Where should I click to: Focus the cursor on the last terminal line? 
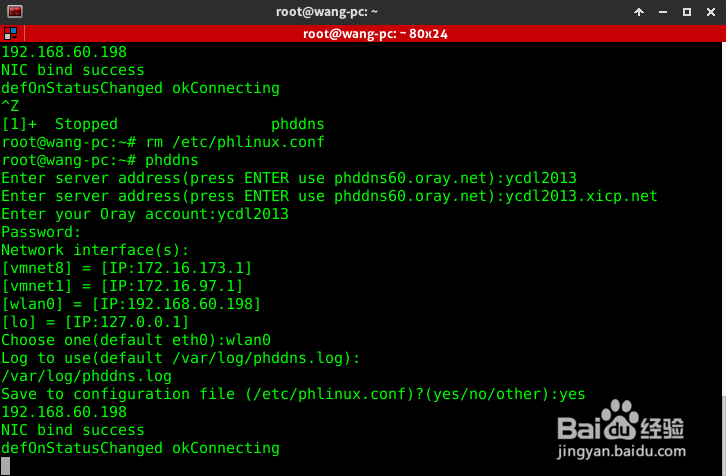(8, 466)
